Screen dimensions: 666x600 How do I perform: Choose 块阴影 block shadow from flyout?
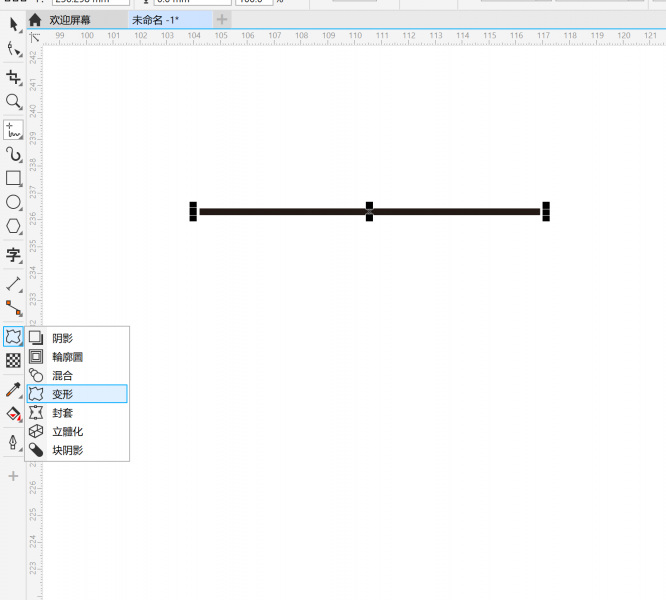coord(77,450)
